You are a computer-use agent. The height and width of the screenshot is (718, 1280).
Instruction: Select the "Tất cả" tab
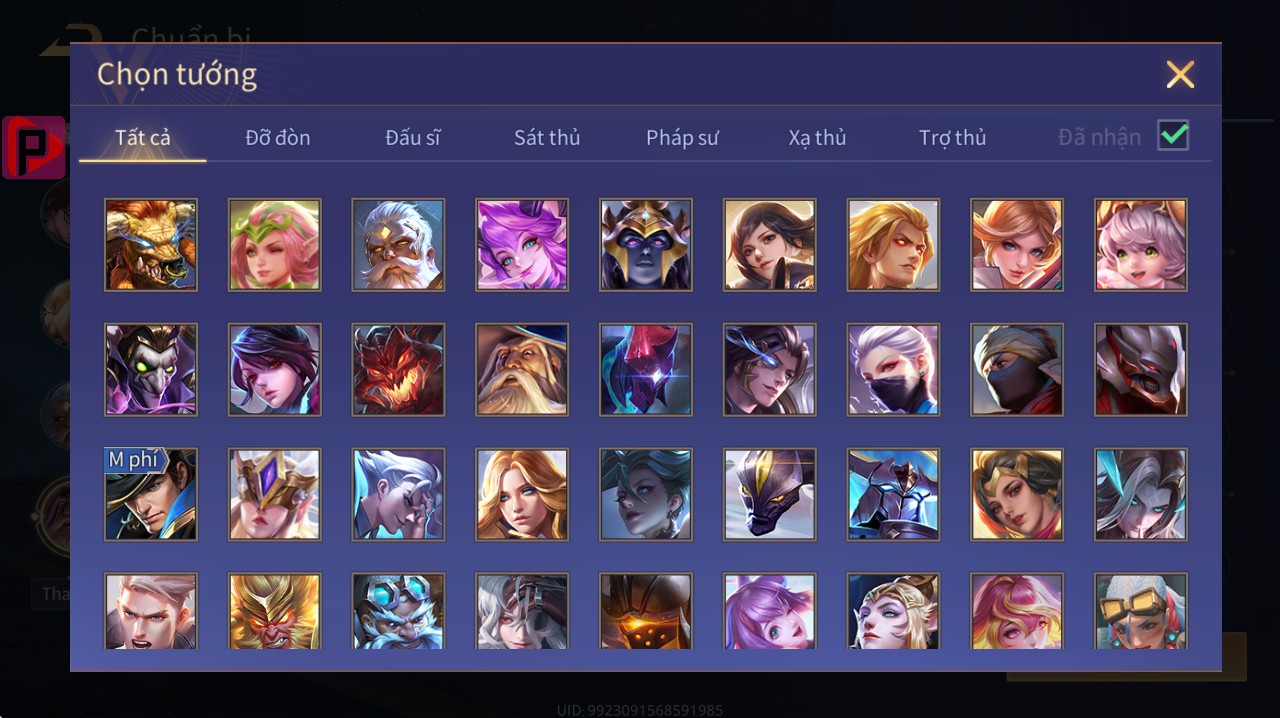coord(143,138)
